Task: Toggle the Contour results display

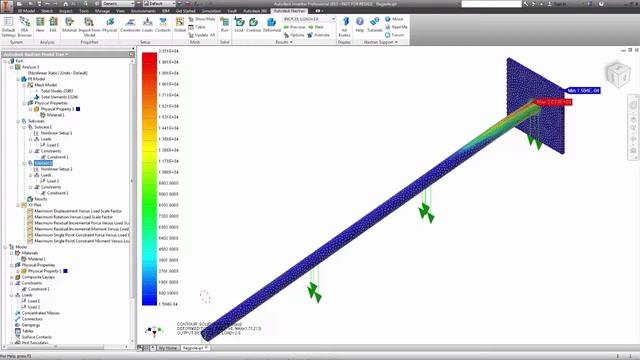Action: click(x=253, y=24)
